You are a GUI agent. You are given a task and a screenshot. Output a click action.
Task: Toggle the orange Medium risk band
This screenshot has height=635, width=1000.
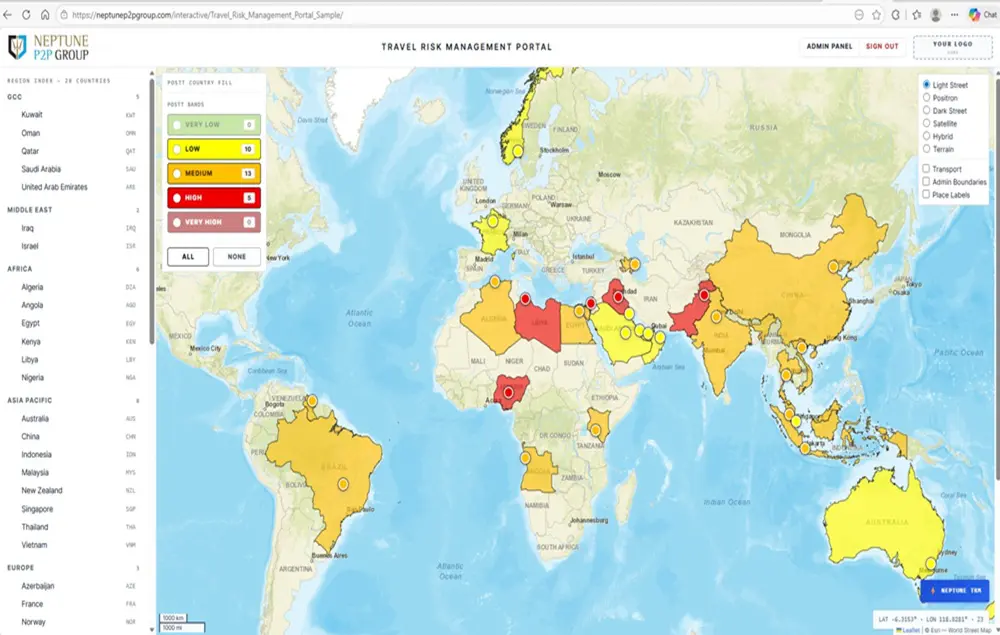pyautogui.click(x=214, y=173)
